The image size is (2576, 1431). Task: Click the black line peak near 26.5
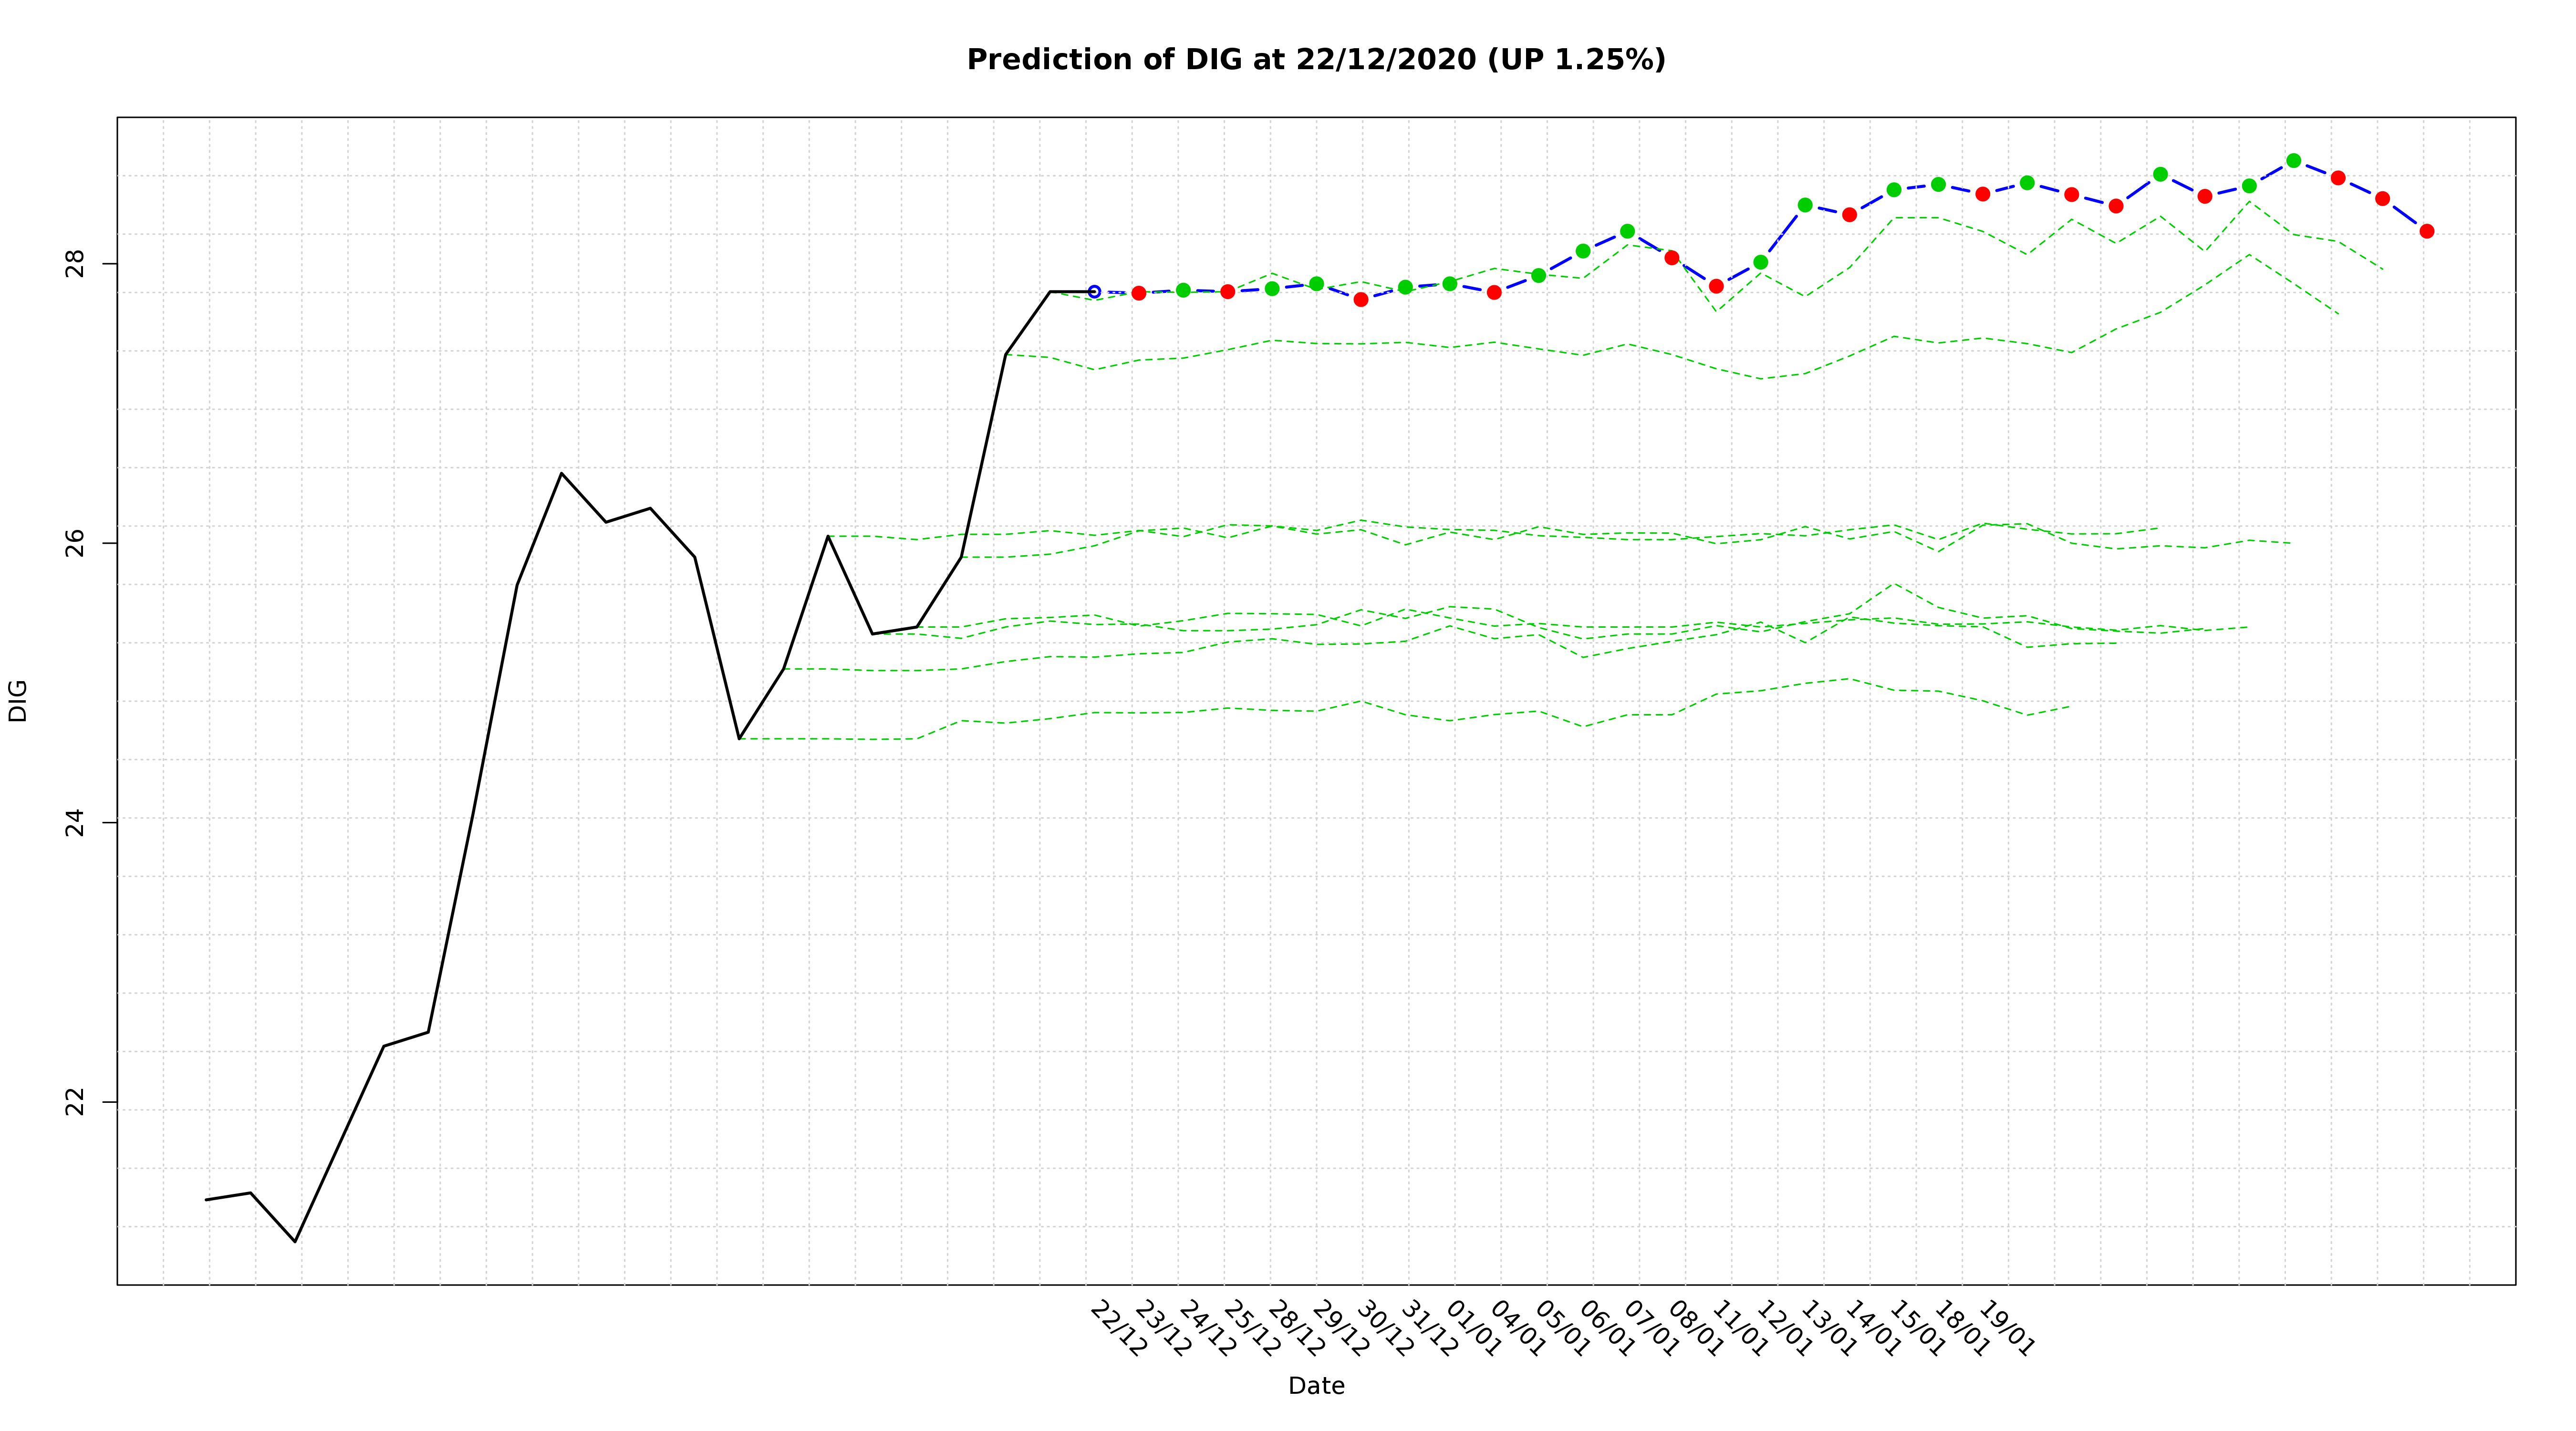click(561, 473)
